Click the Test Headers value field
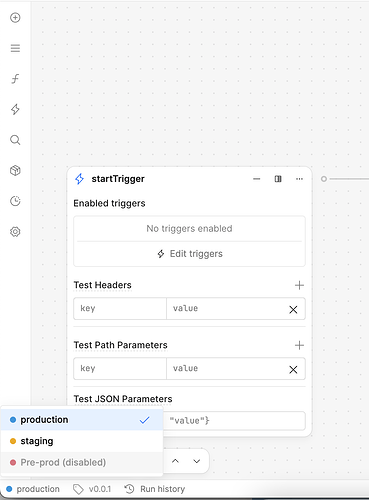The image size is (369, 500). pos(227,309)
